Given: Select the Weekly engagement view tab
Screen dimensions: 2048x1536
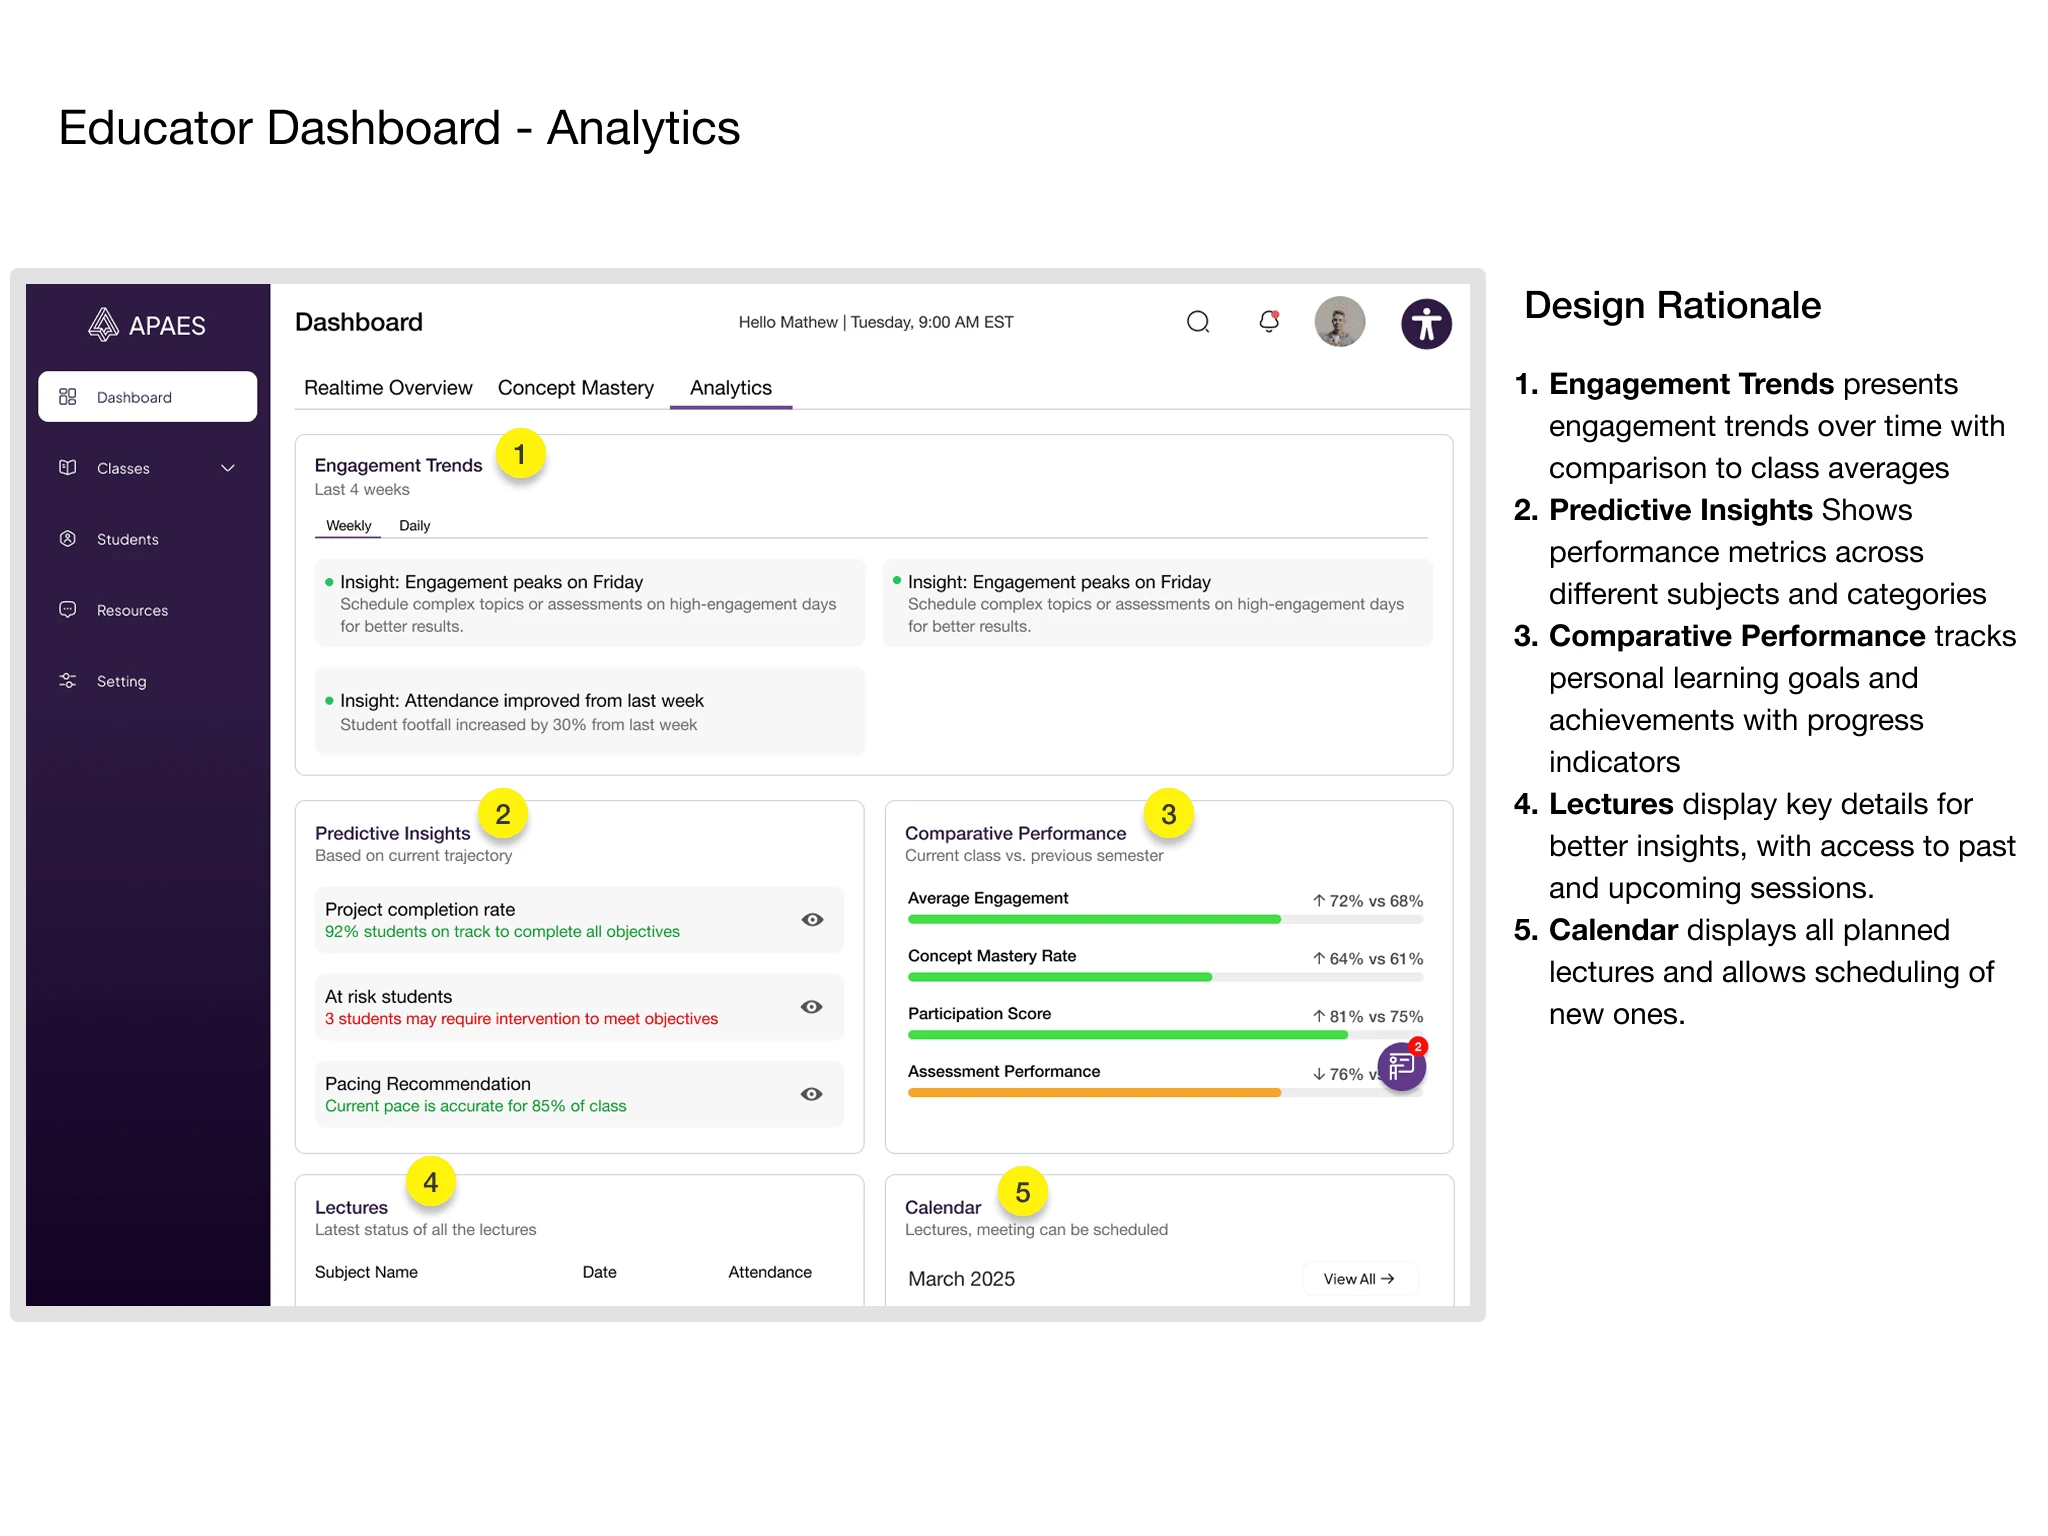Looking at the screenshot, I should (x=348, y=526).
